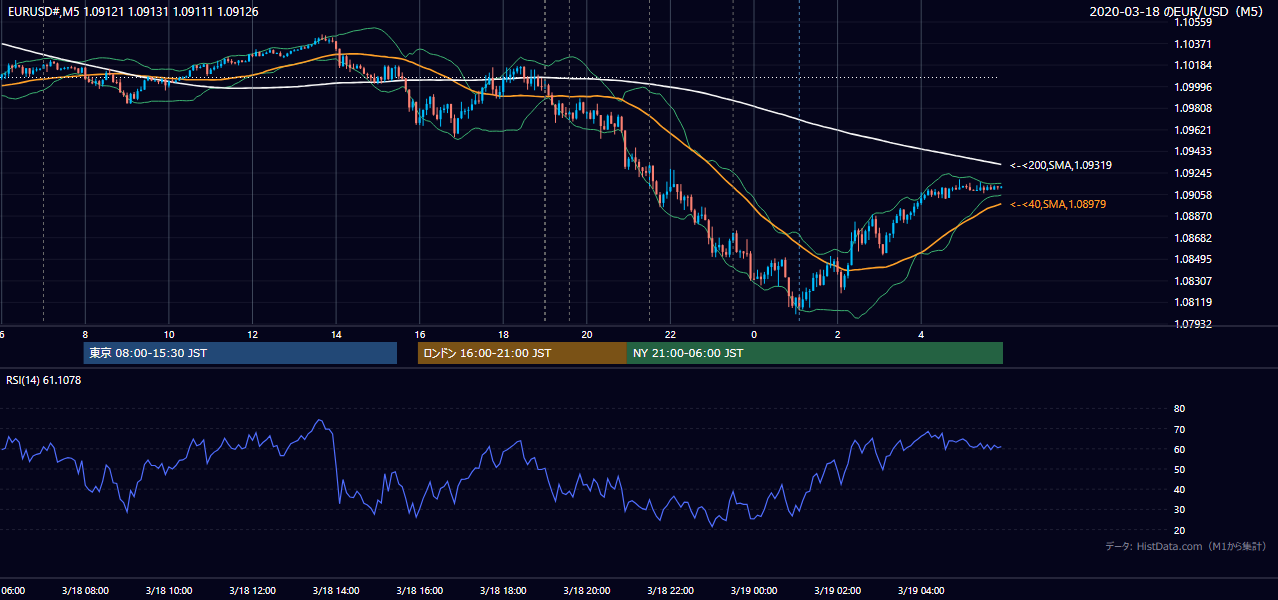Click price axis value 1.10371

pos(1193,44)
